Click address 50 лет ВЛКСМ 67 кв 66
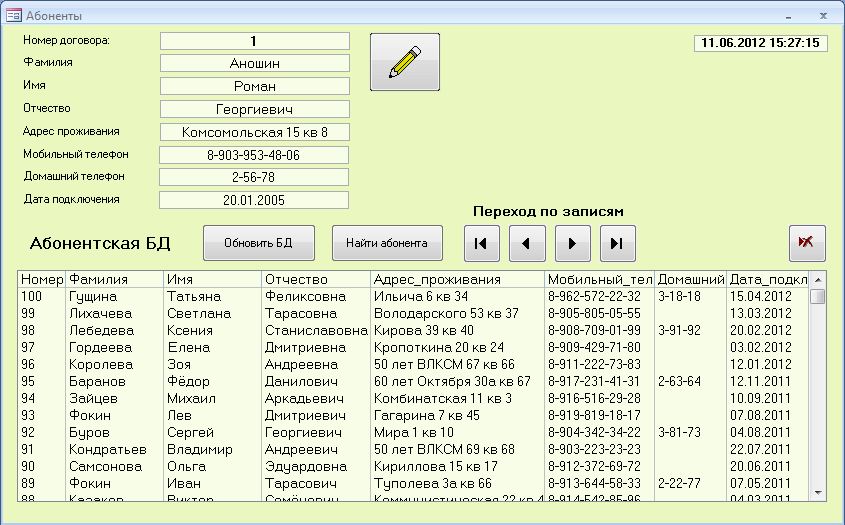The height and width of the screenshot is (525, 845). [x=444, y=364]
